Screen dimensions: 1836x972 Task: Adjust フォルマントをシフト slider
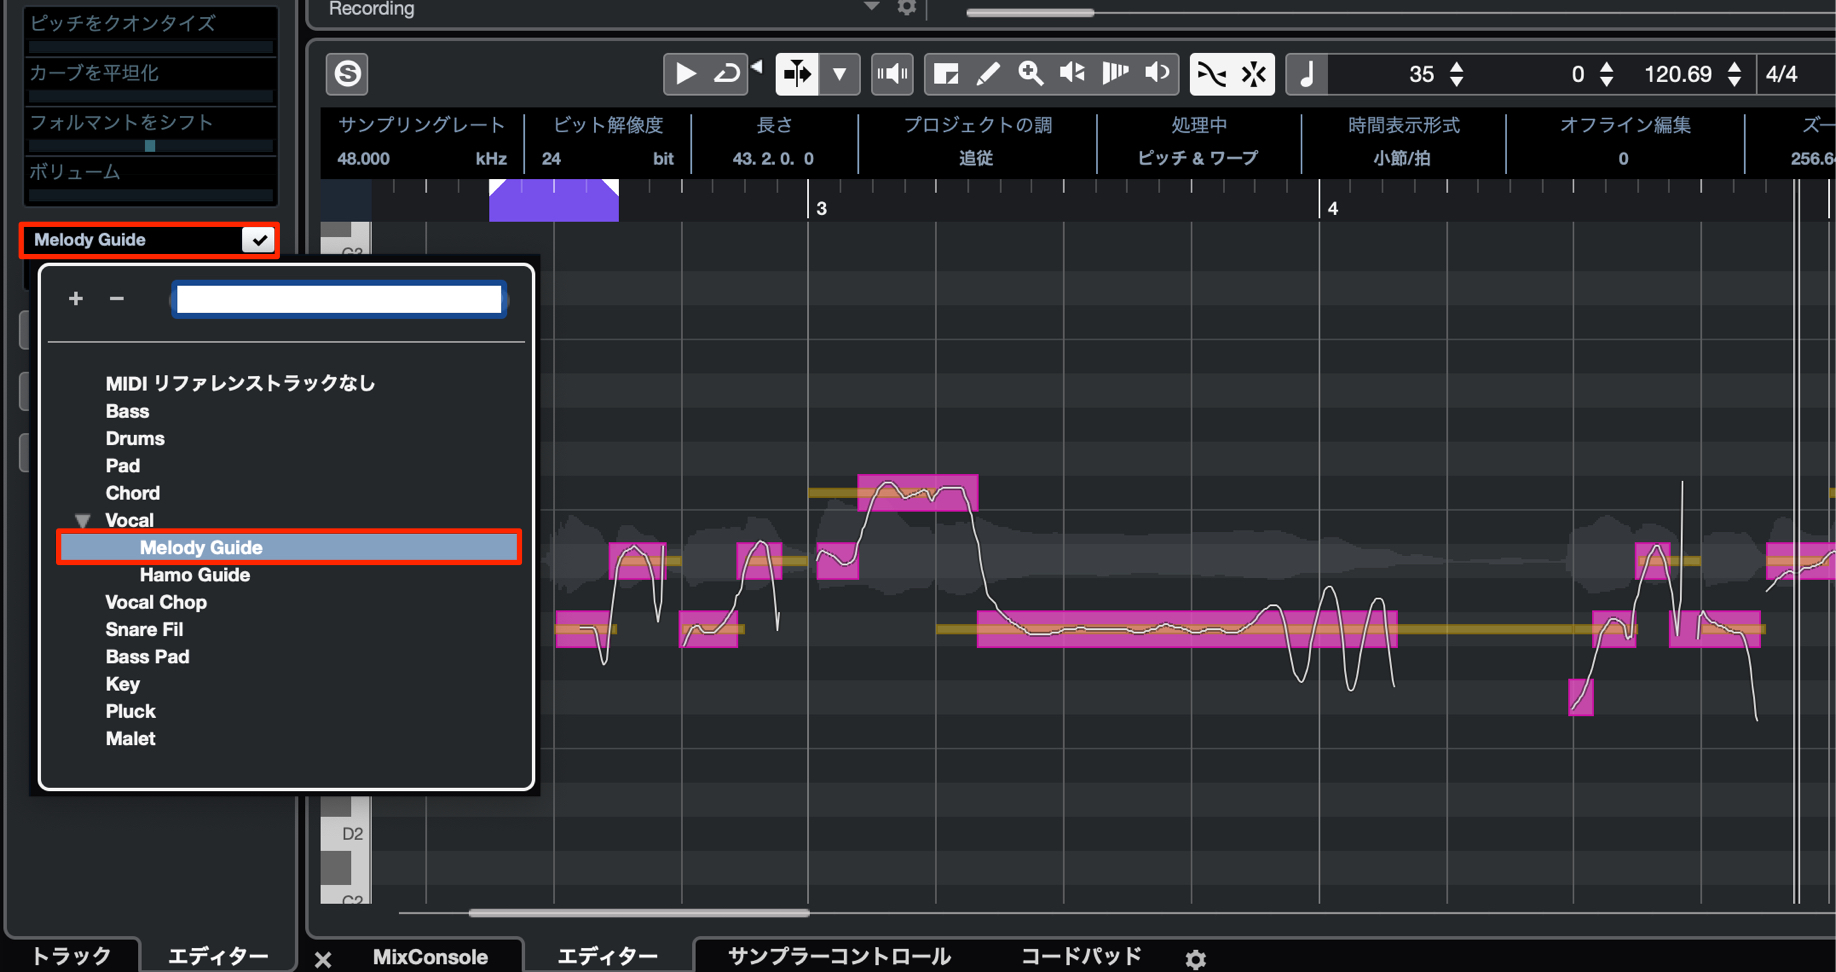pos(151,146)
